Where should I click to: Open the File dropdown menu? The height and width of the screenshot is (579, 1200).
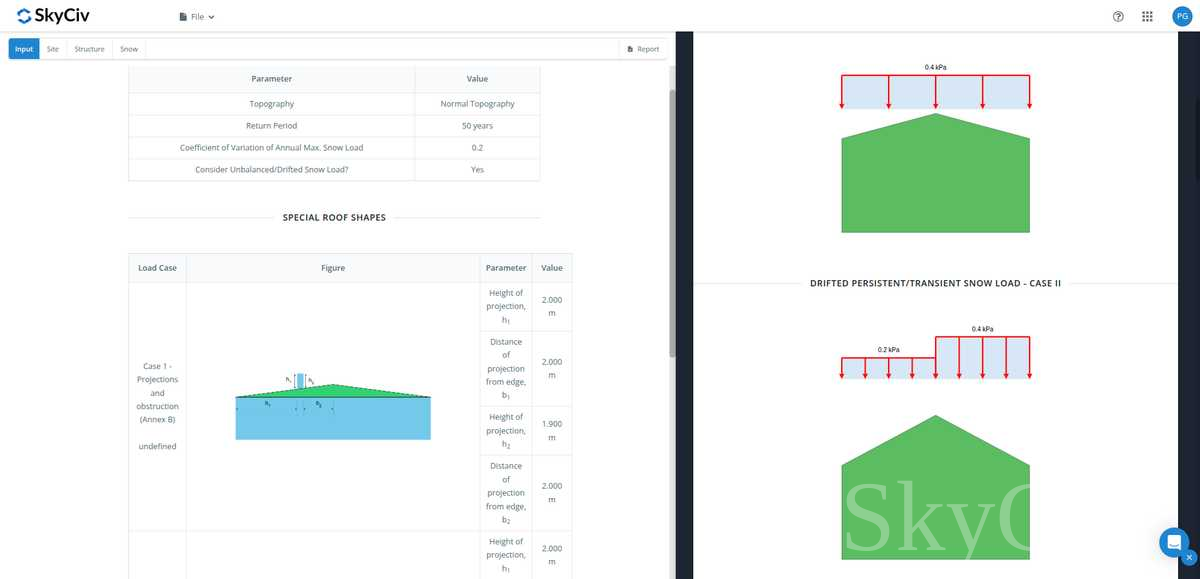coord(197,17)
